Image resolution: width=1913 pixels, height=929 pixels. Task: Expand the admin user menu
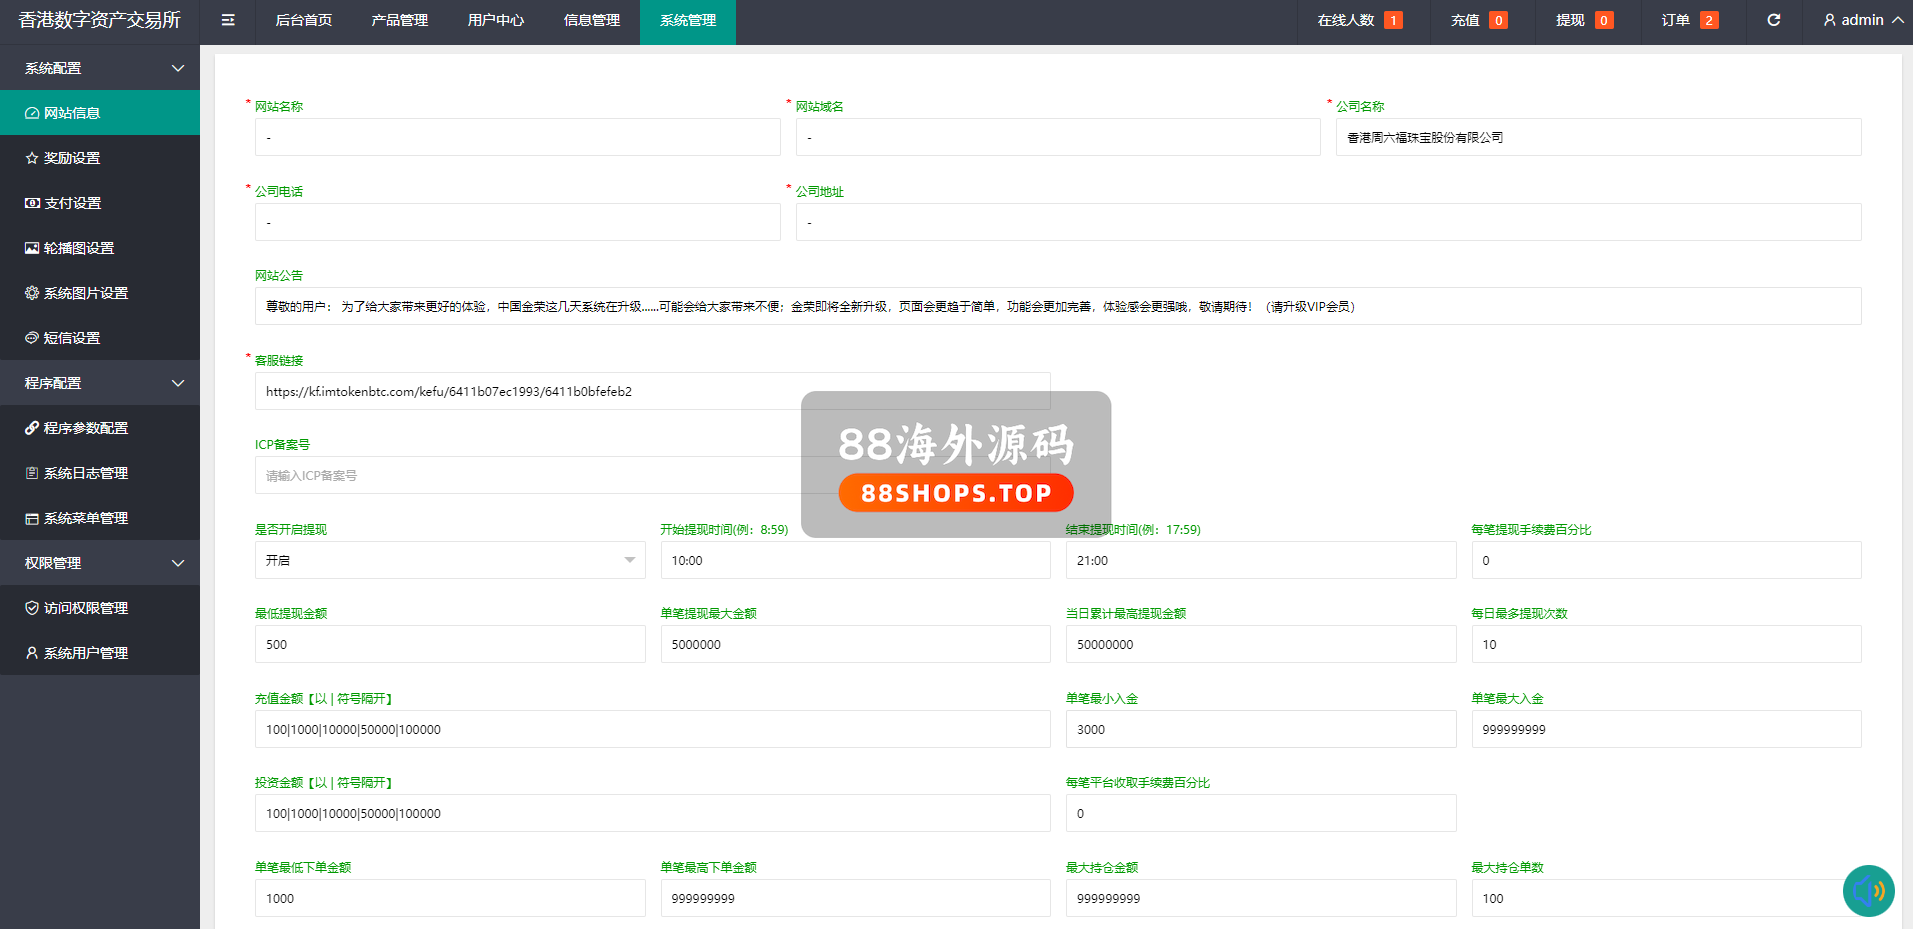pyautogui.click(x=1862, y=20)
